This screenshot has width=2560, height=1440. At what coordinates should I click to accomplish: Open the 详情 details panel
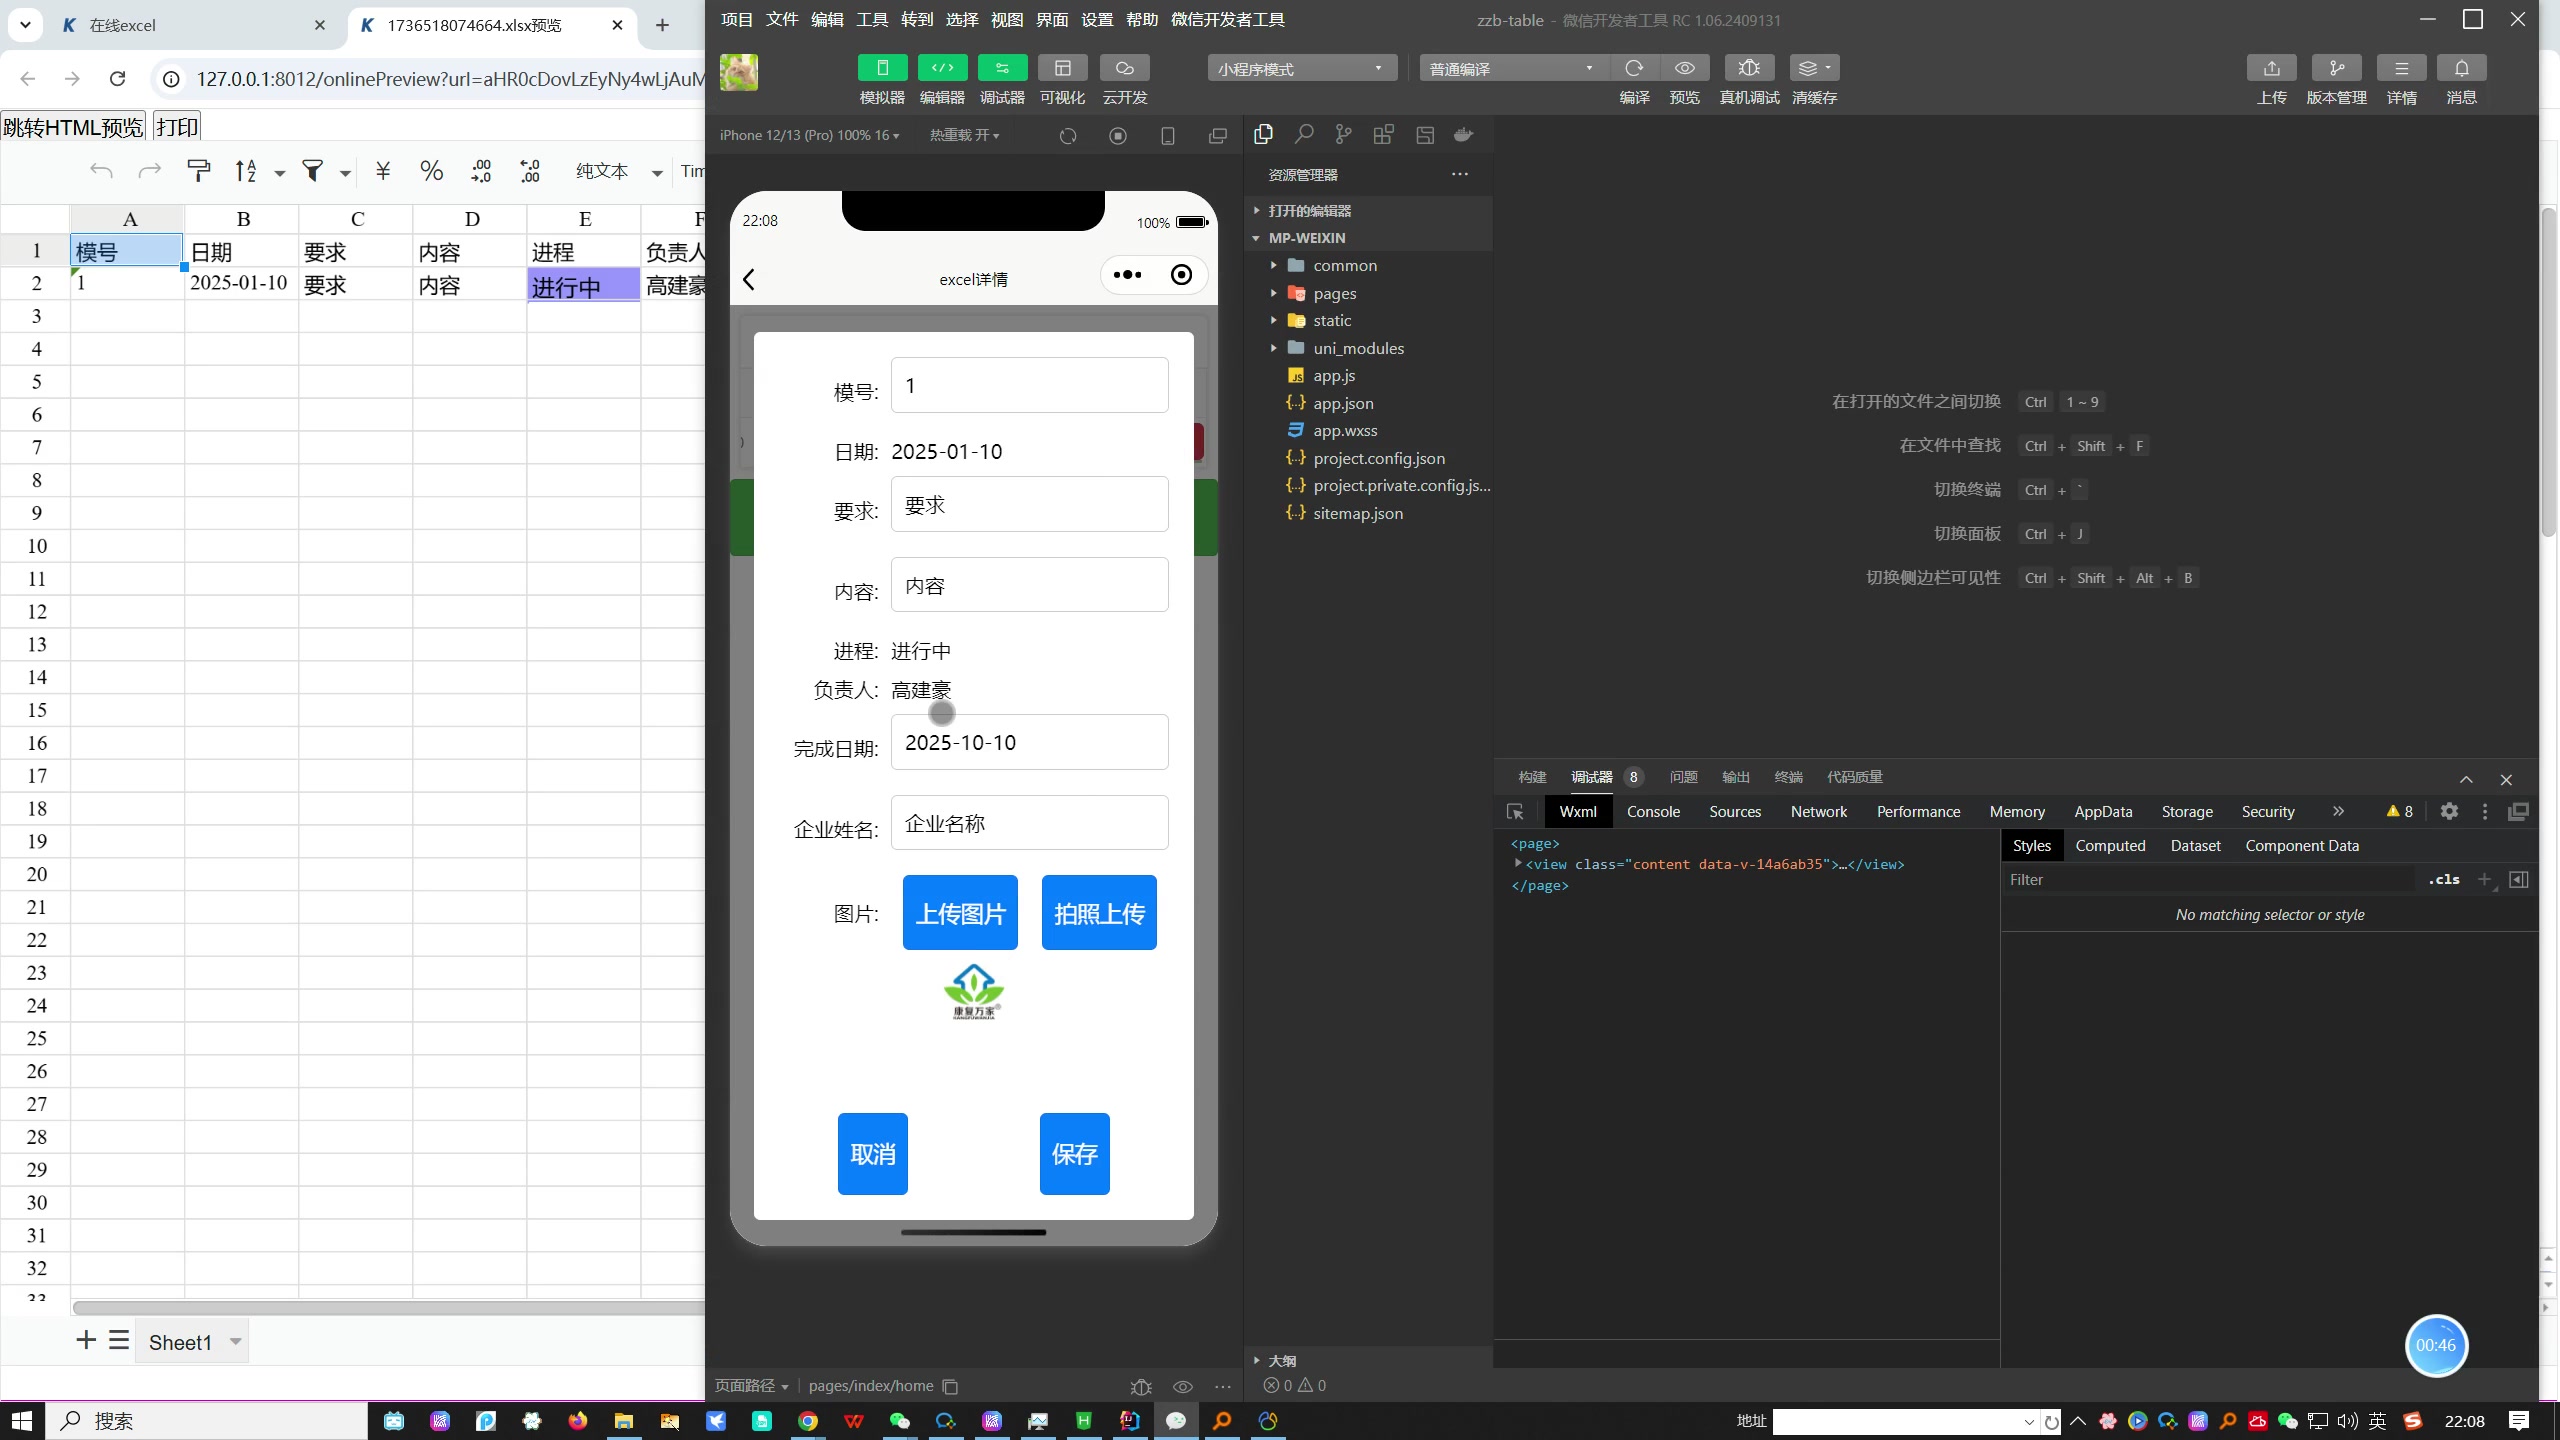pyautogui.click(x=2401, y=68)
